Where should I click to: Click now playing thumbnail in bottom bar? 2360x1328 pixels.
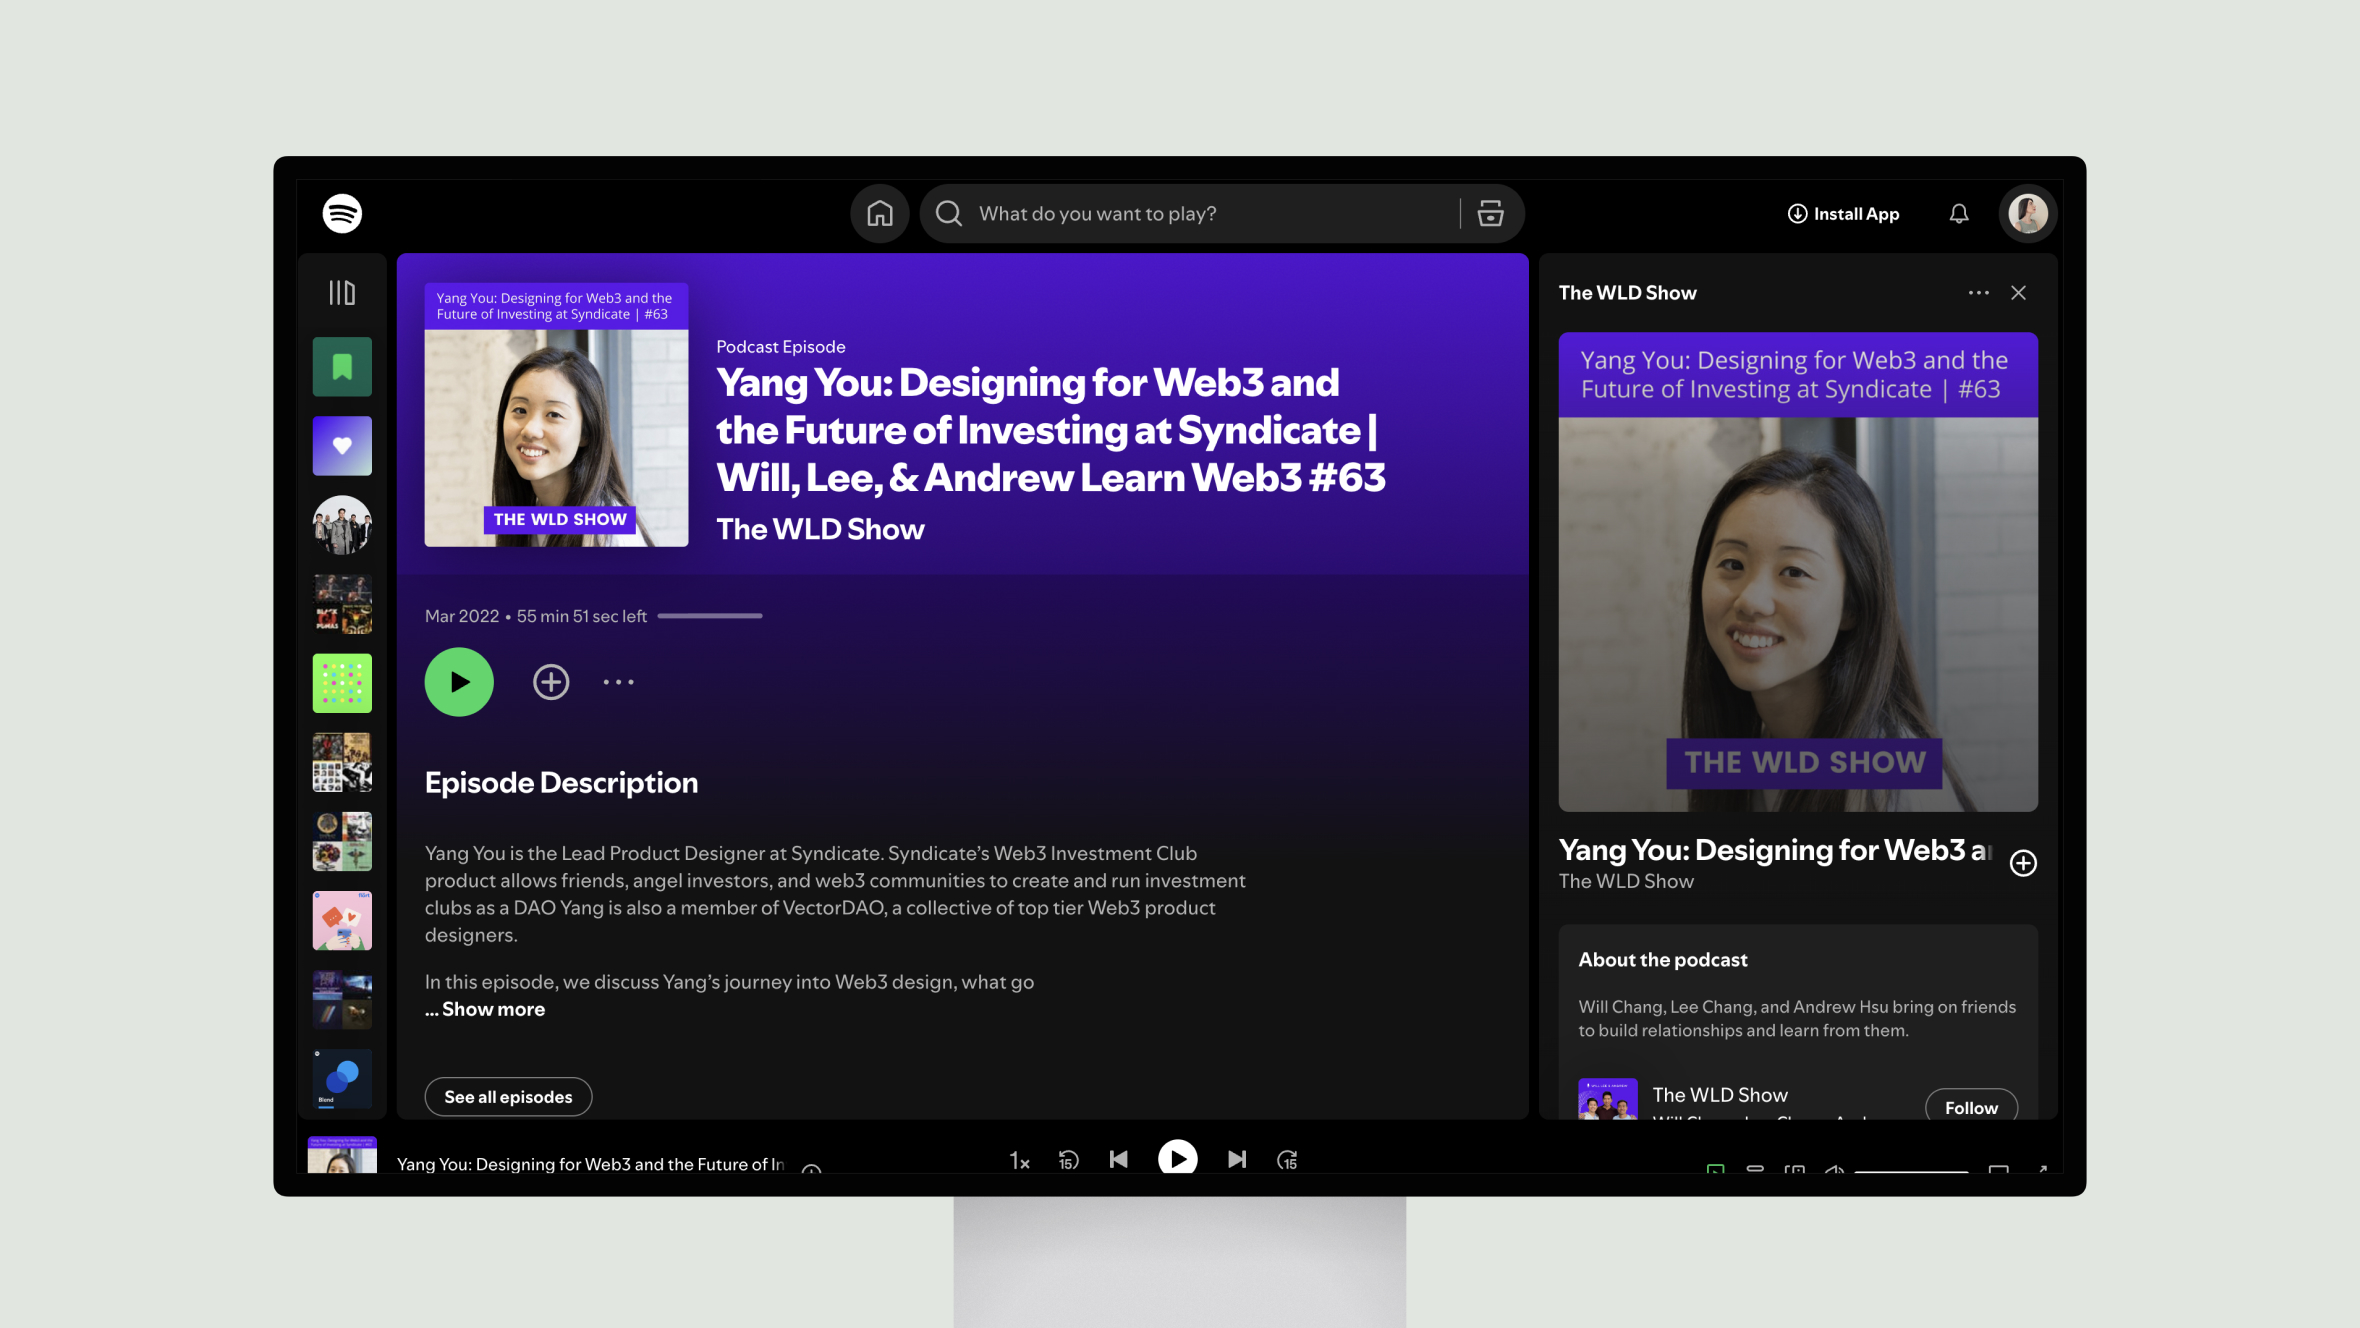pos(342,1154)
